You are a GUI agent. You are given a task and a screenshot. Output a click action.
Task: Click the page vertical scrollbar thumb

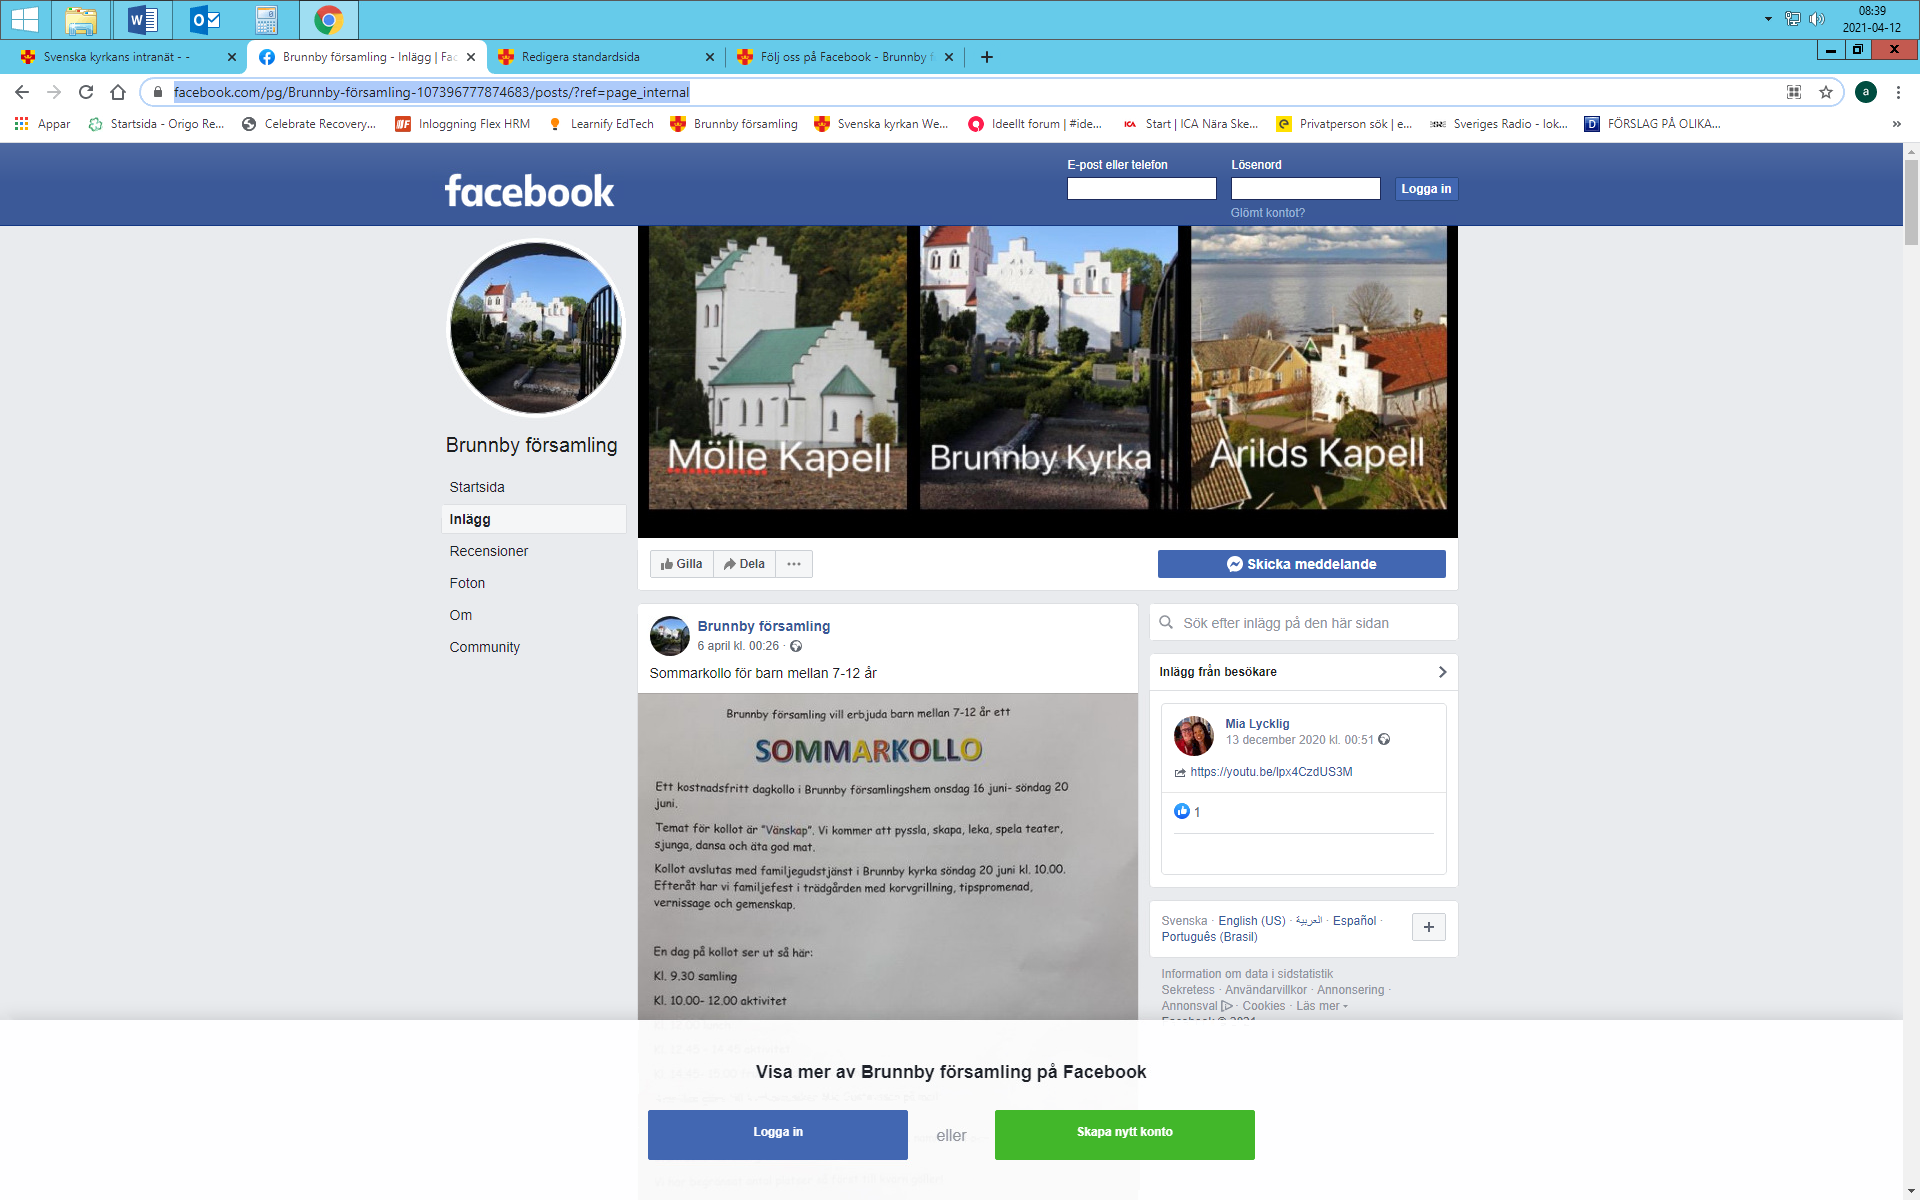click(x=1911, y=200)
